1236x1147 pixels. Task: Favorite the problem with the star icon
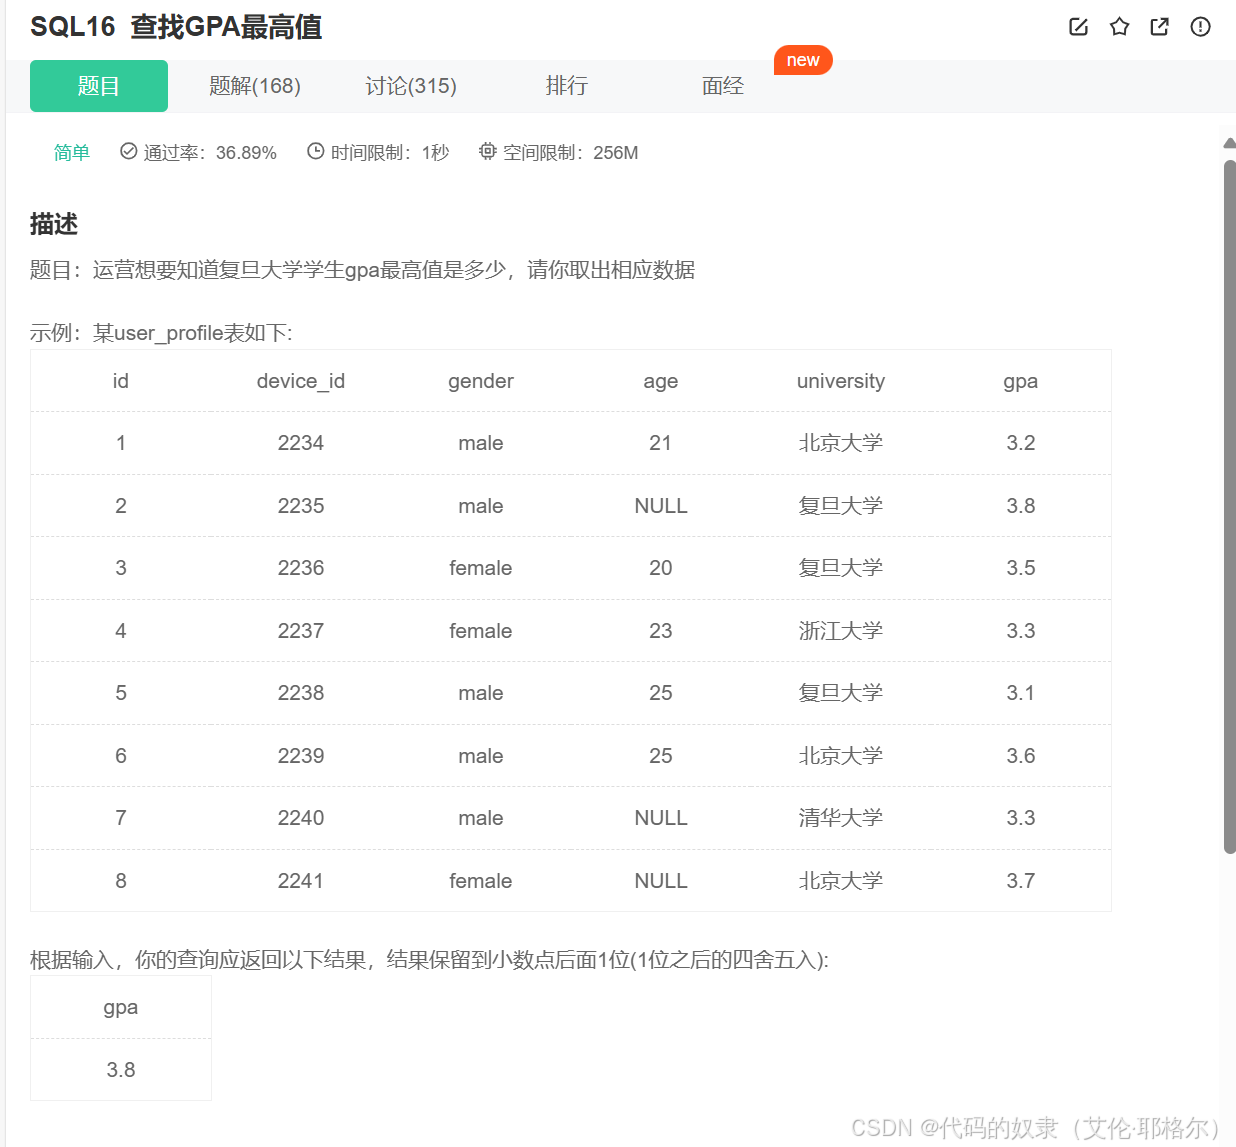[x=1119, y=27]
